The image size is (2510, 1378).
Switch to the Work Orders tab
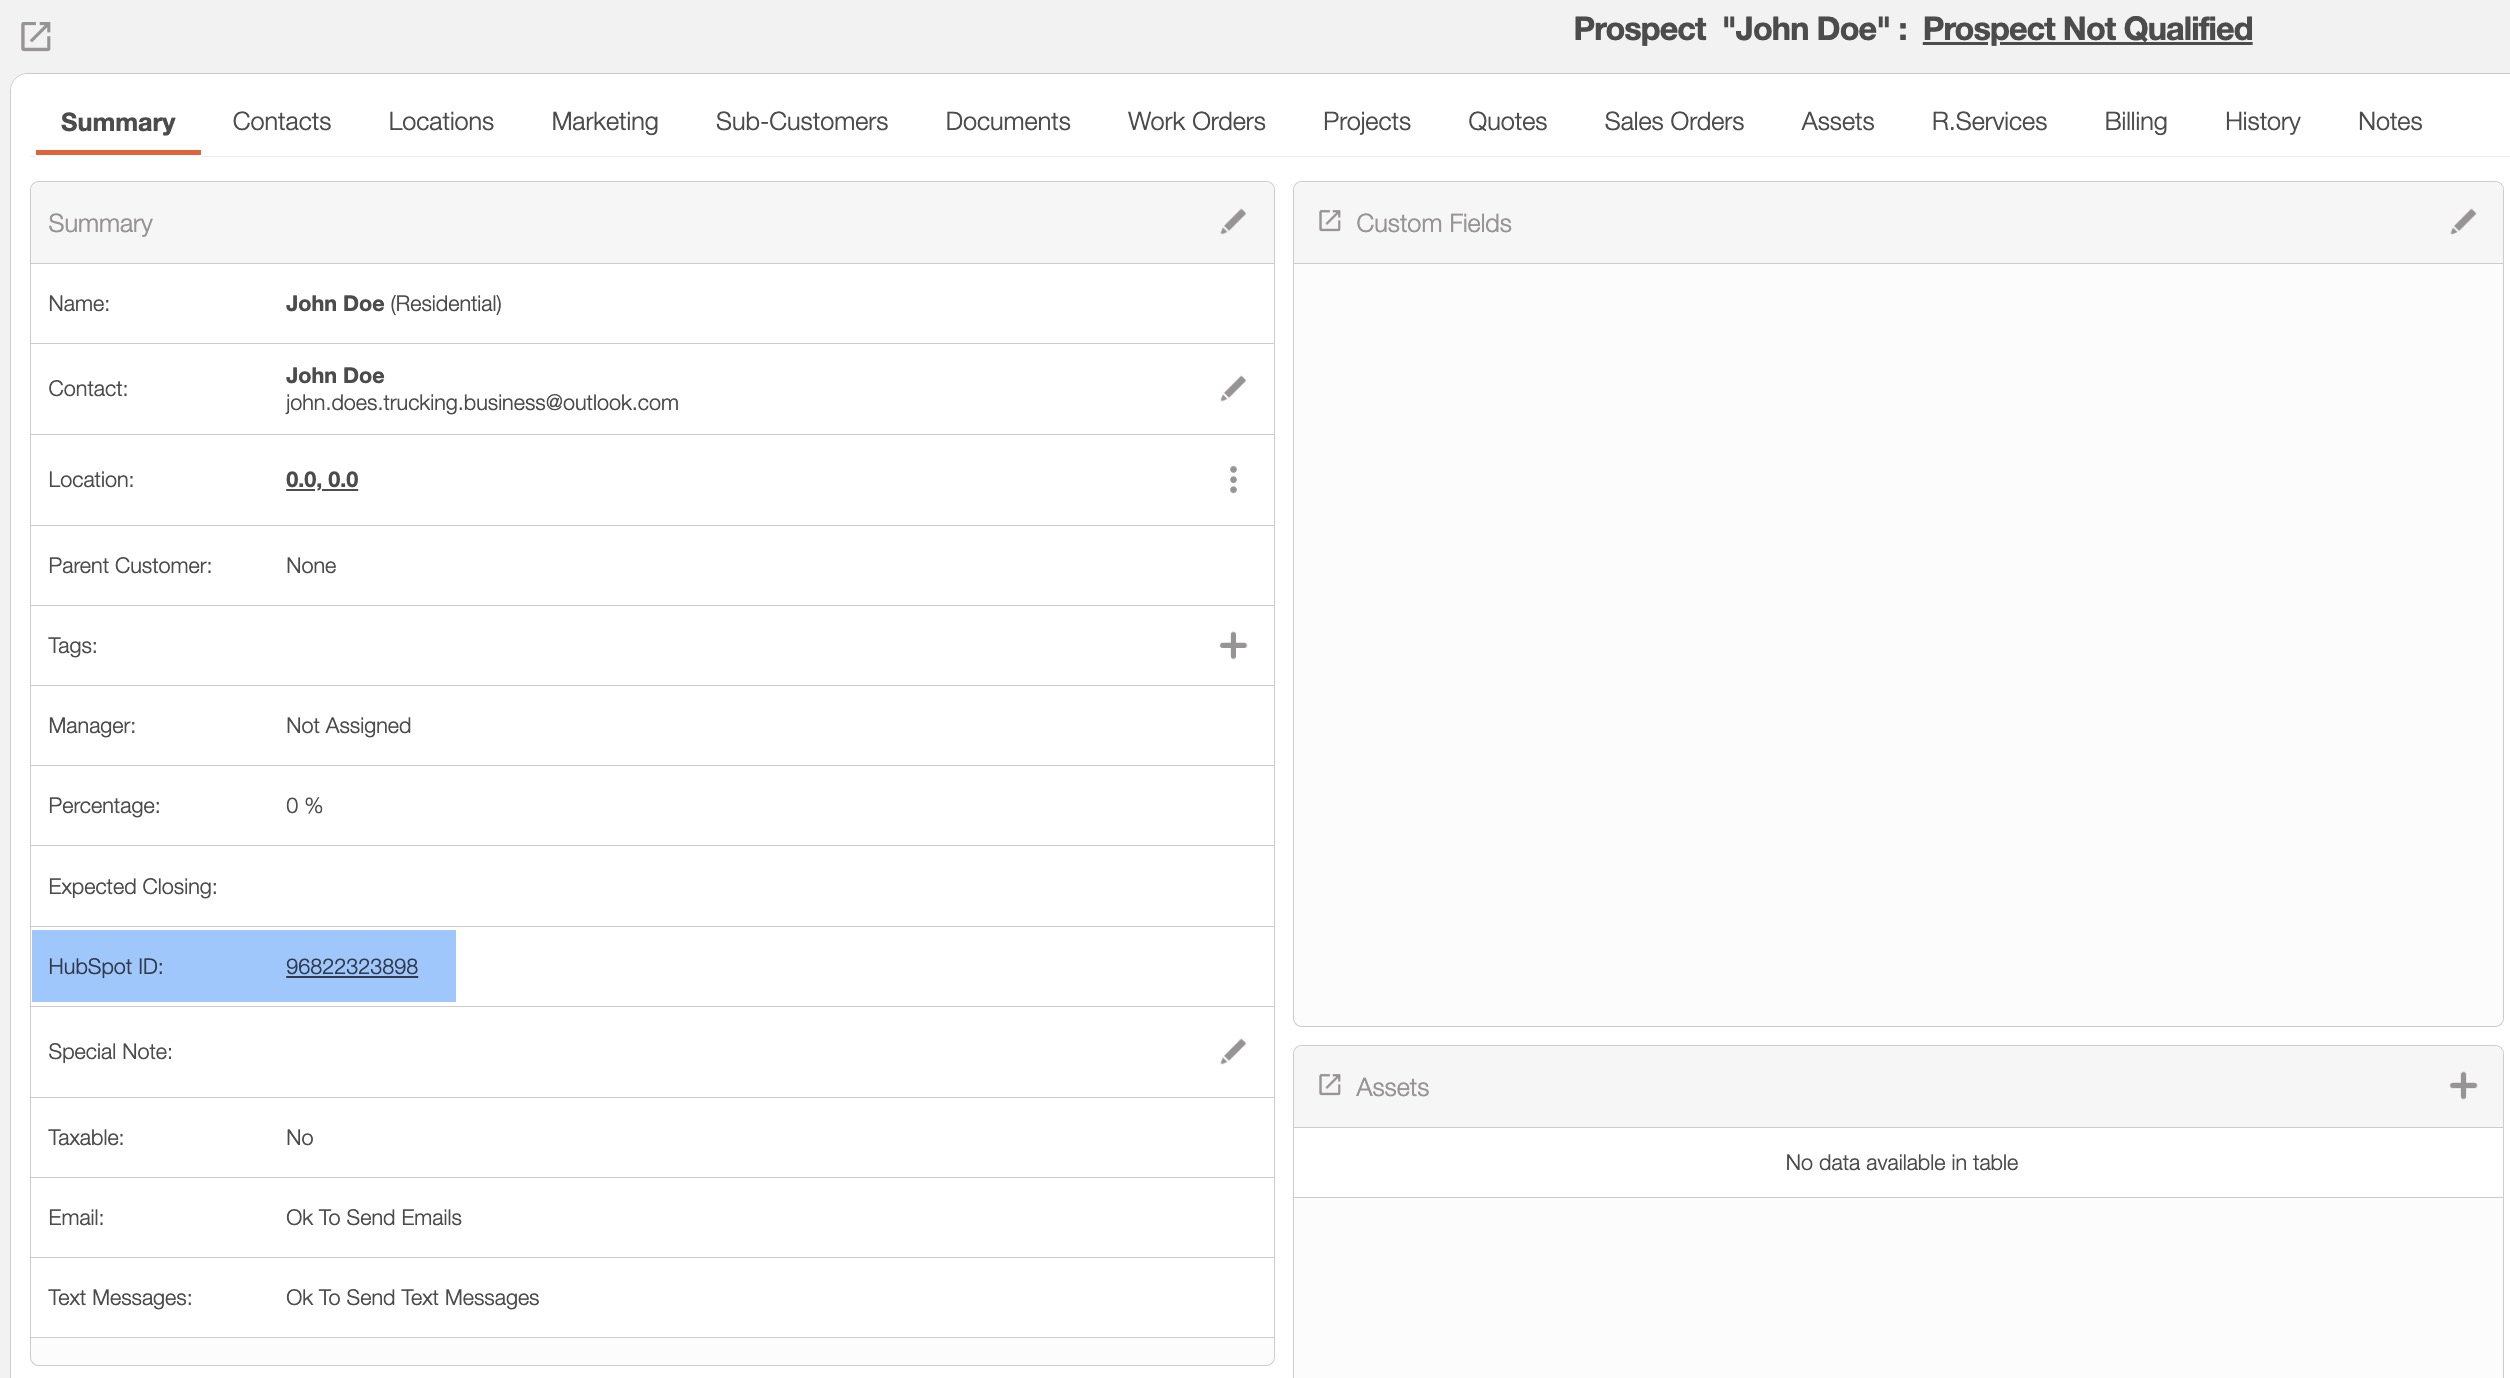(1196, 122)
